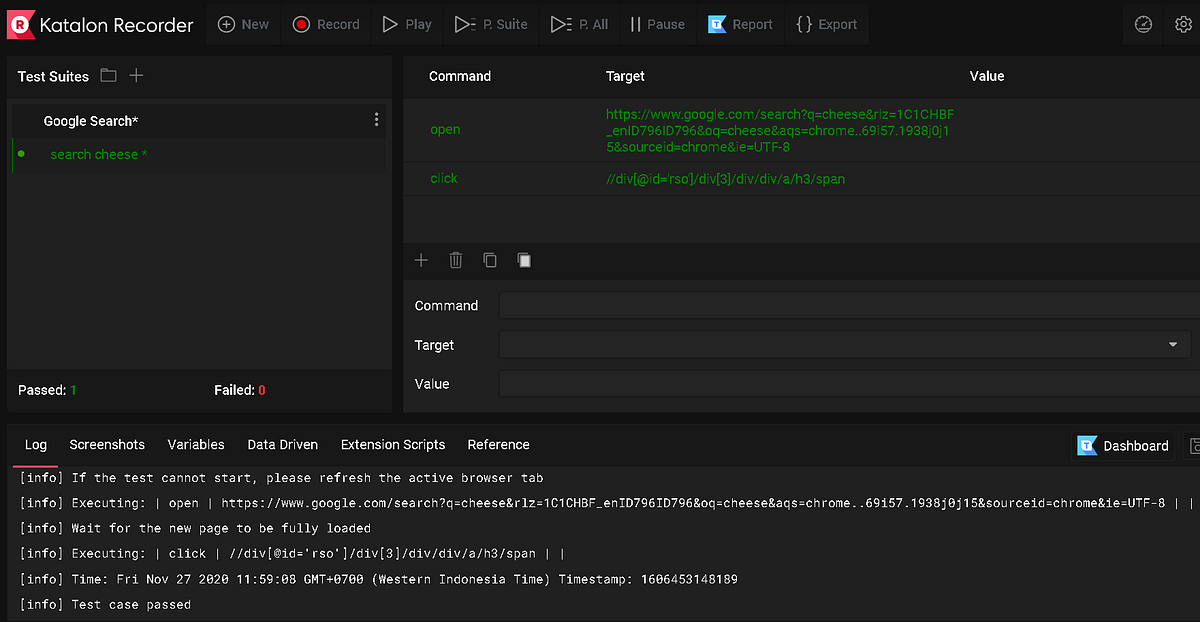Screen dimensions: 1200x622
Task: Add a new command with the plus icon
Action: 421,260
